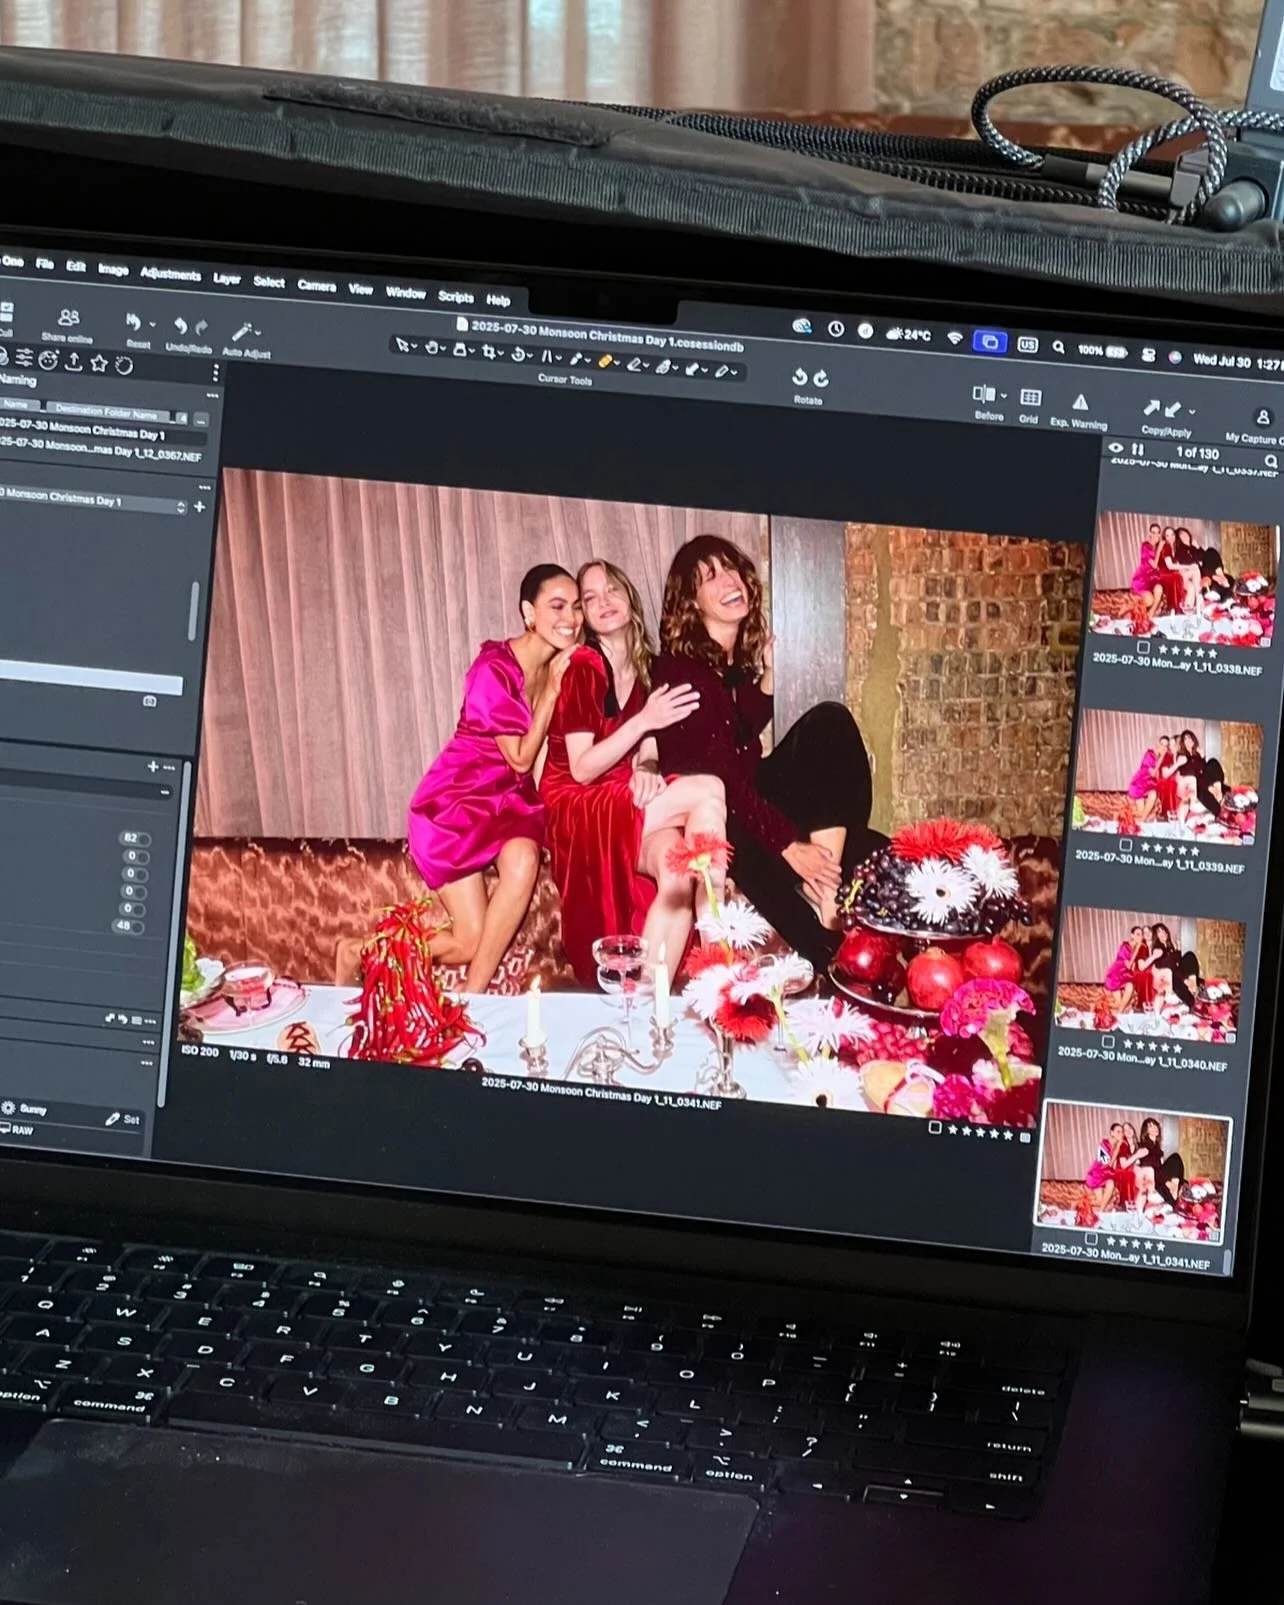The height and width of the screenshot is (1605, 1284).
Task: Open Auto Adjust dropdown arrow
Action: pyautogui.click(x=259, y=333)
